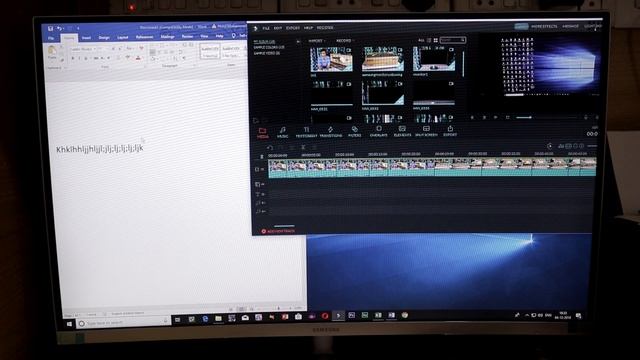Screen dimensions: 640x360
Task: Click the Save icon in Word's quick access toolbar
Action: point(51,29)
